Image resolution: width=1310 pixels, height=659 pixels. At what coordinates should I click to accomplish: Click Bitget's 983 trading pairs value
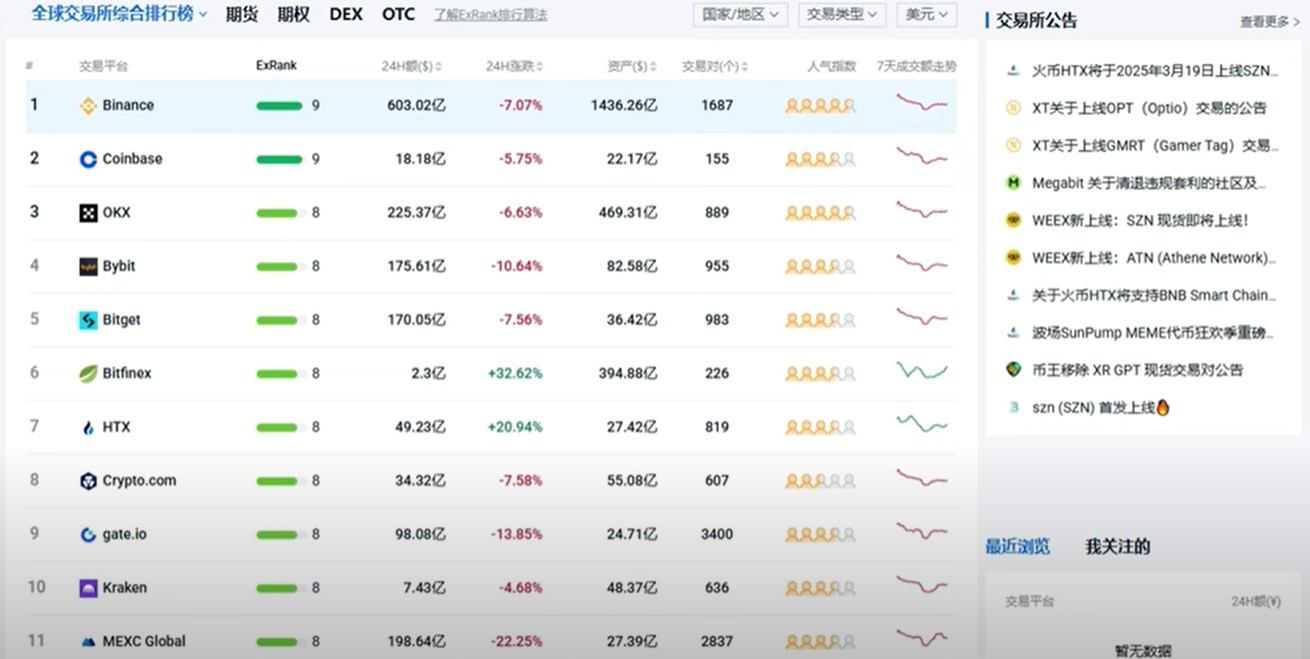(717, 319)
